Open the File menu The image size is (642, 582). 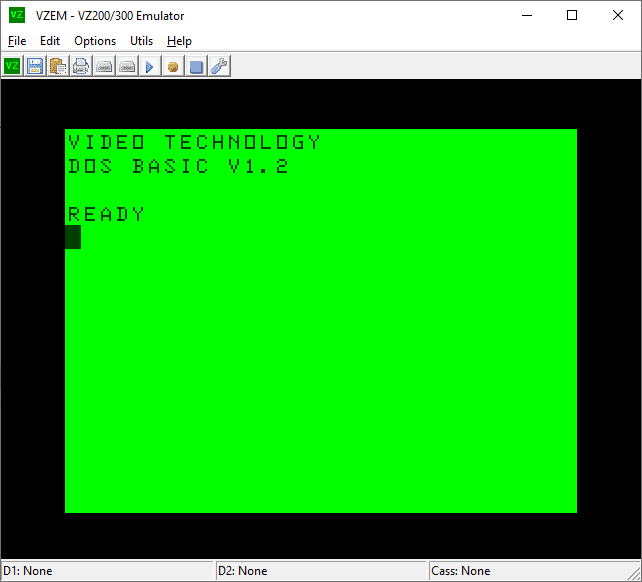tap(17, 41)
